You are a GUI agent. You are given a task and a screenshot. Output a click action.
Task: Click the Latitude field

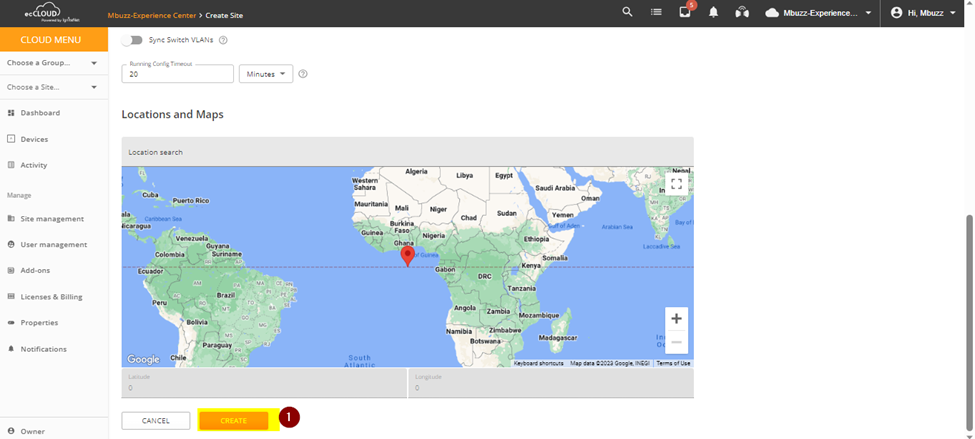click(264, 383)
